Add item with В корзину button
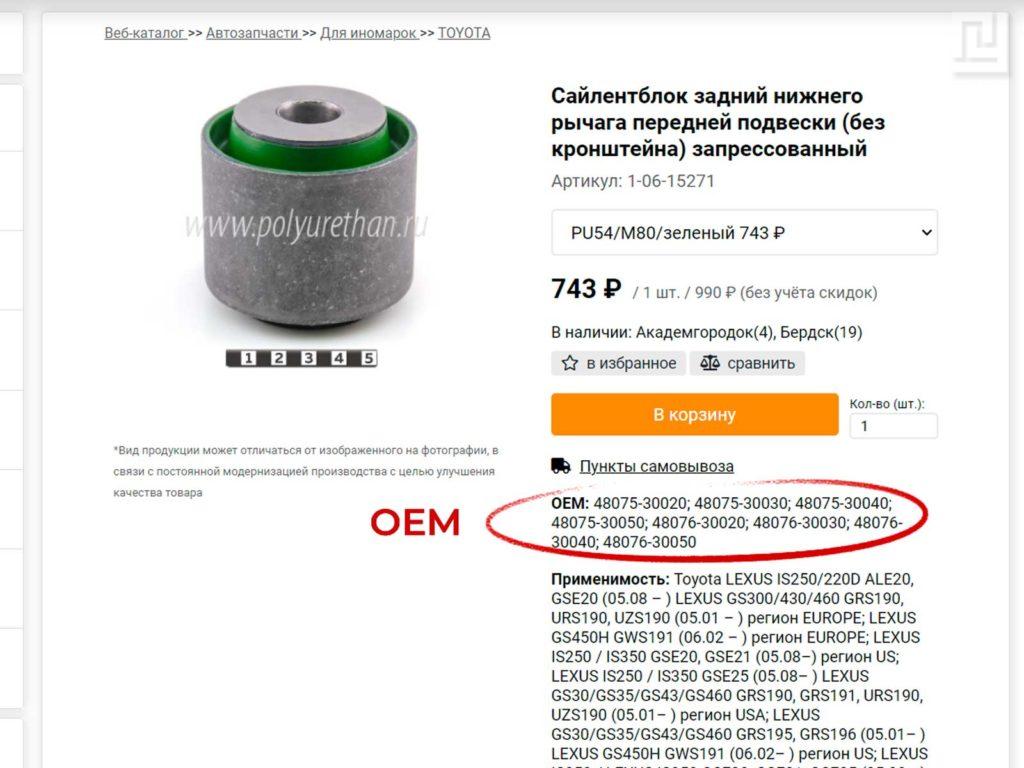 [x=695, y=414]
